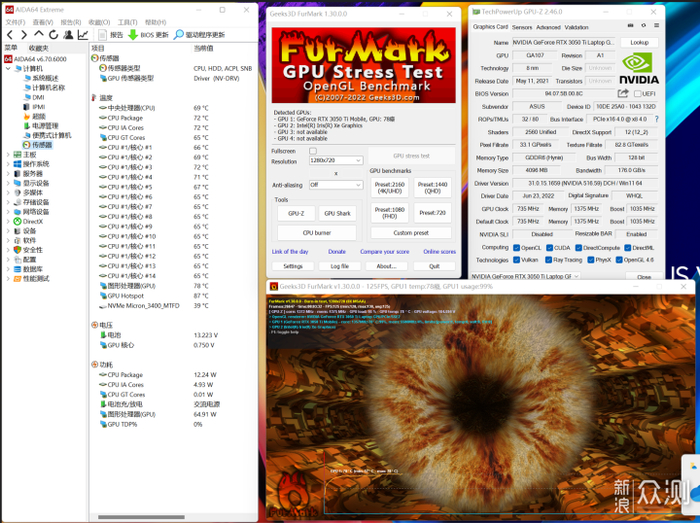Screen dimensions: 700x523
Task: Take GPU-Z screenshot with camera icon
Action: point(630,26)
